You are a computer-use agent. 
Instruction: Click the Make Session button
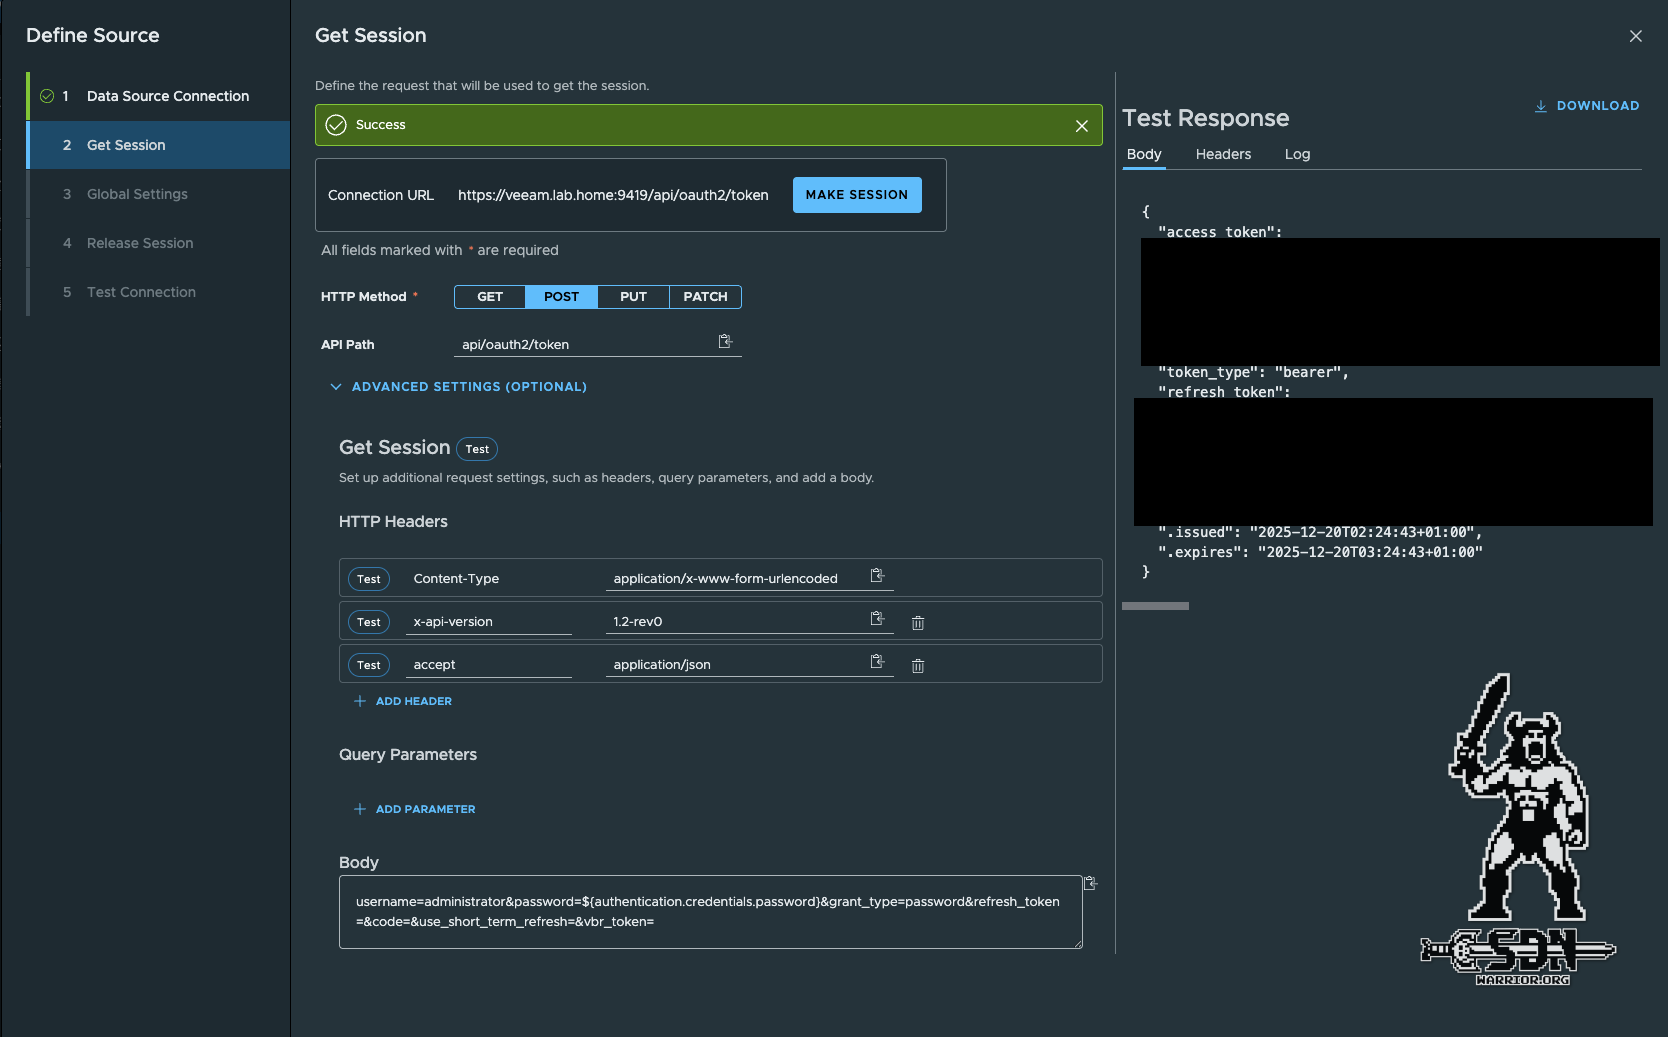(x=857, y=195)
